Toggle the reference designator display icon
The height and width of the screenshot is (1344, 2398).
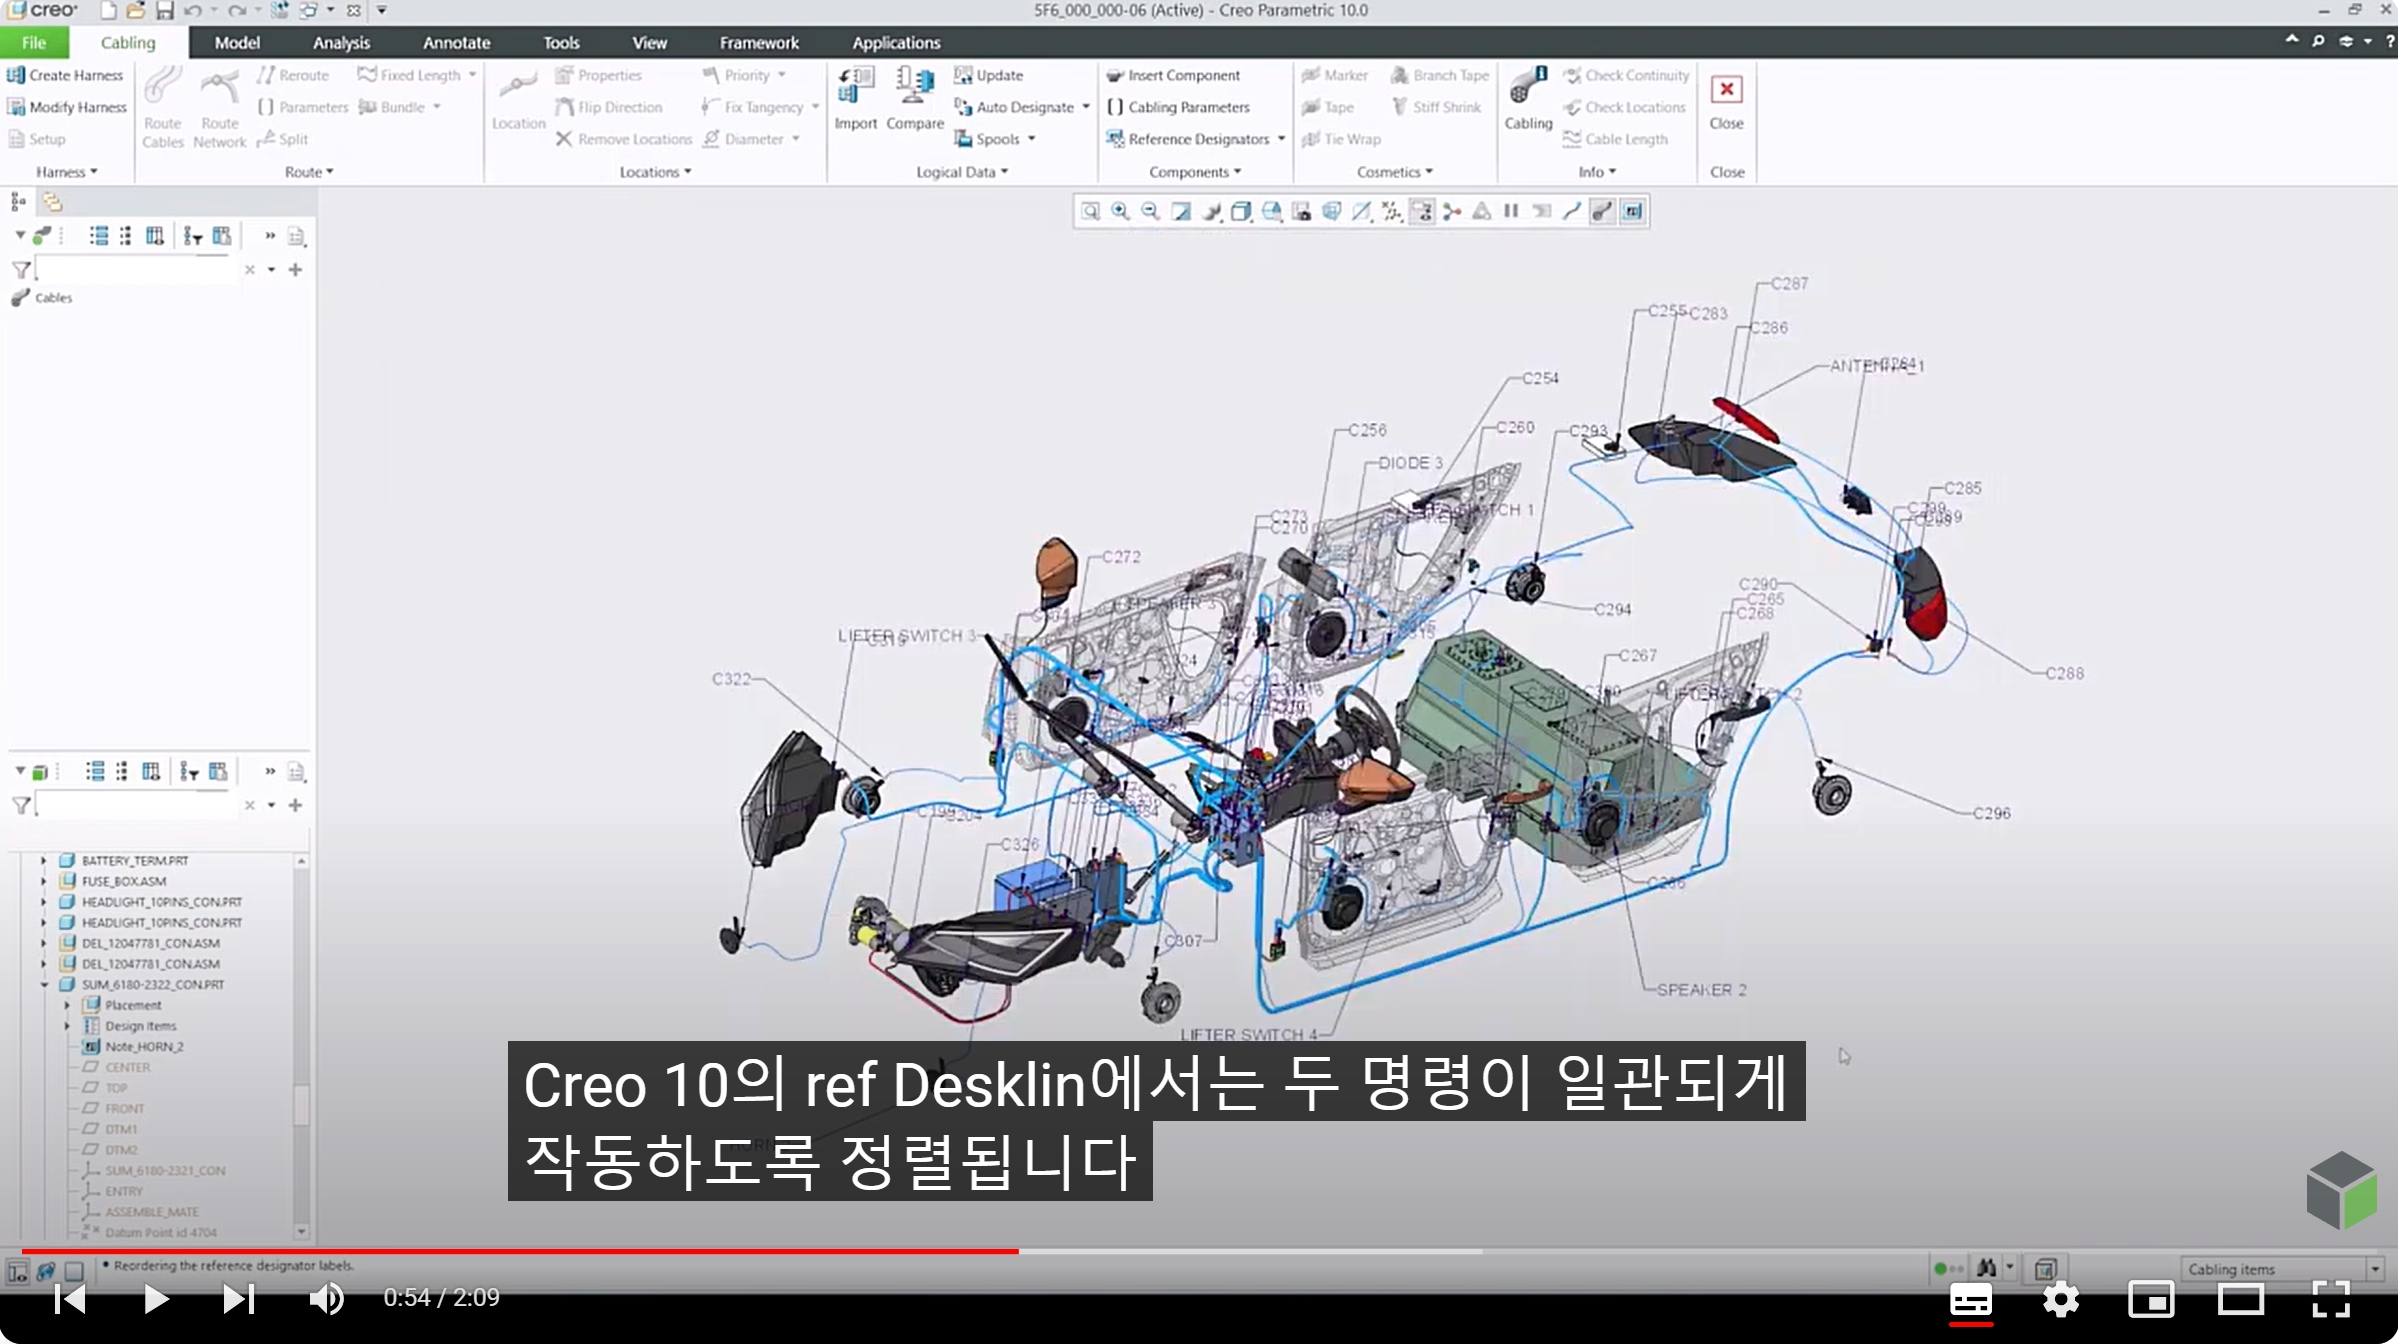pyautogui.click(x=1632, y=211)
